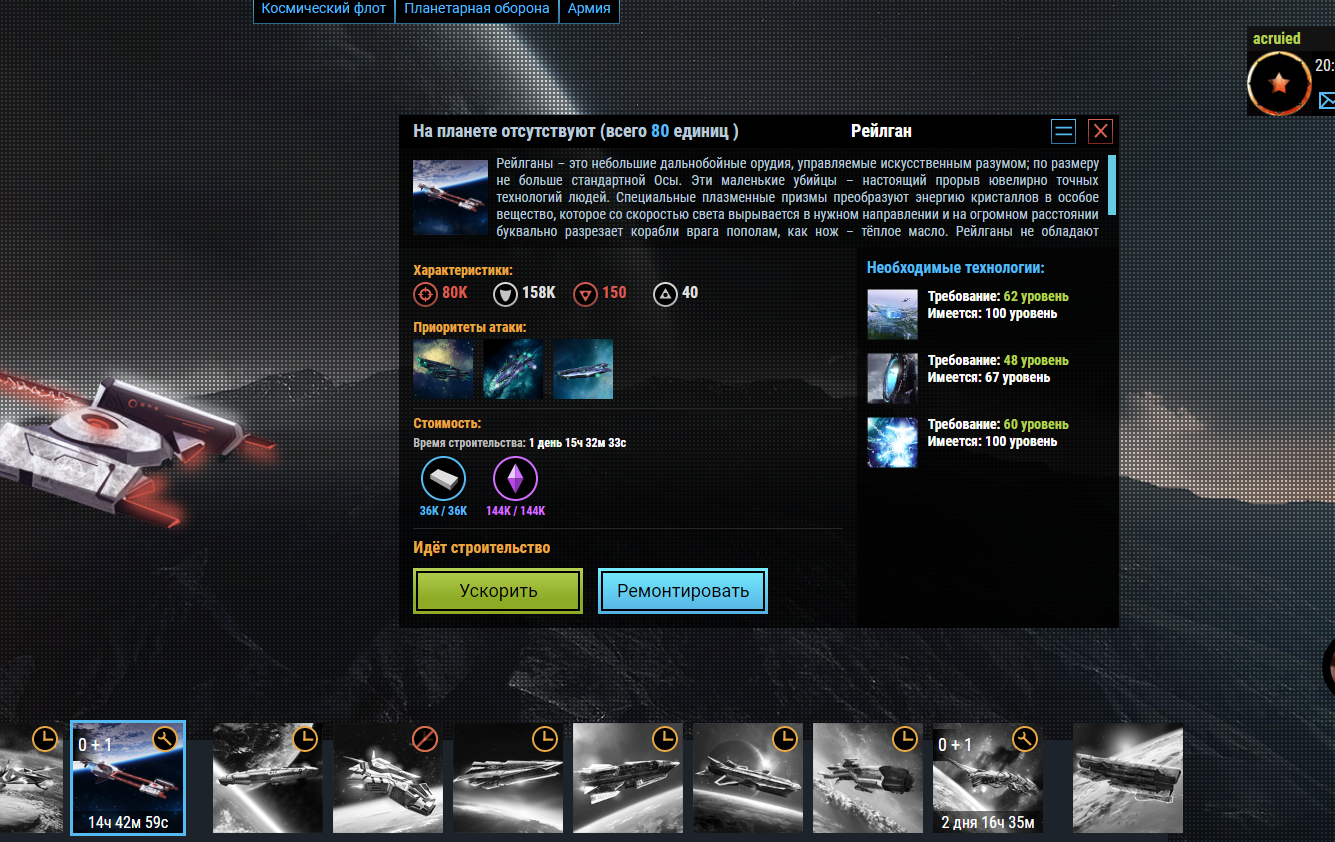
Task: Click the red crosshair attack icon (80K)
Action: (x=426, y=294)
